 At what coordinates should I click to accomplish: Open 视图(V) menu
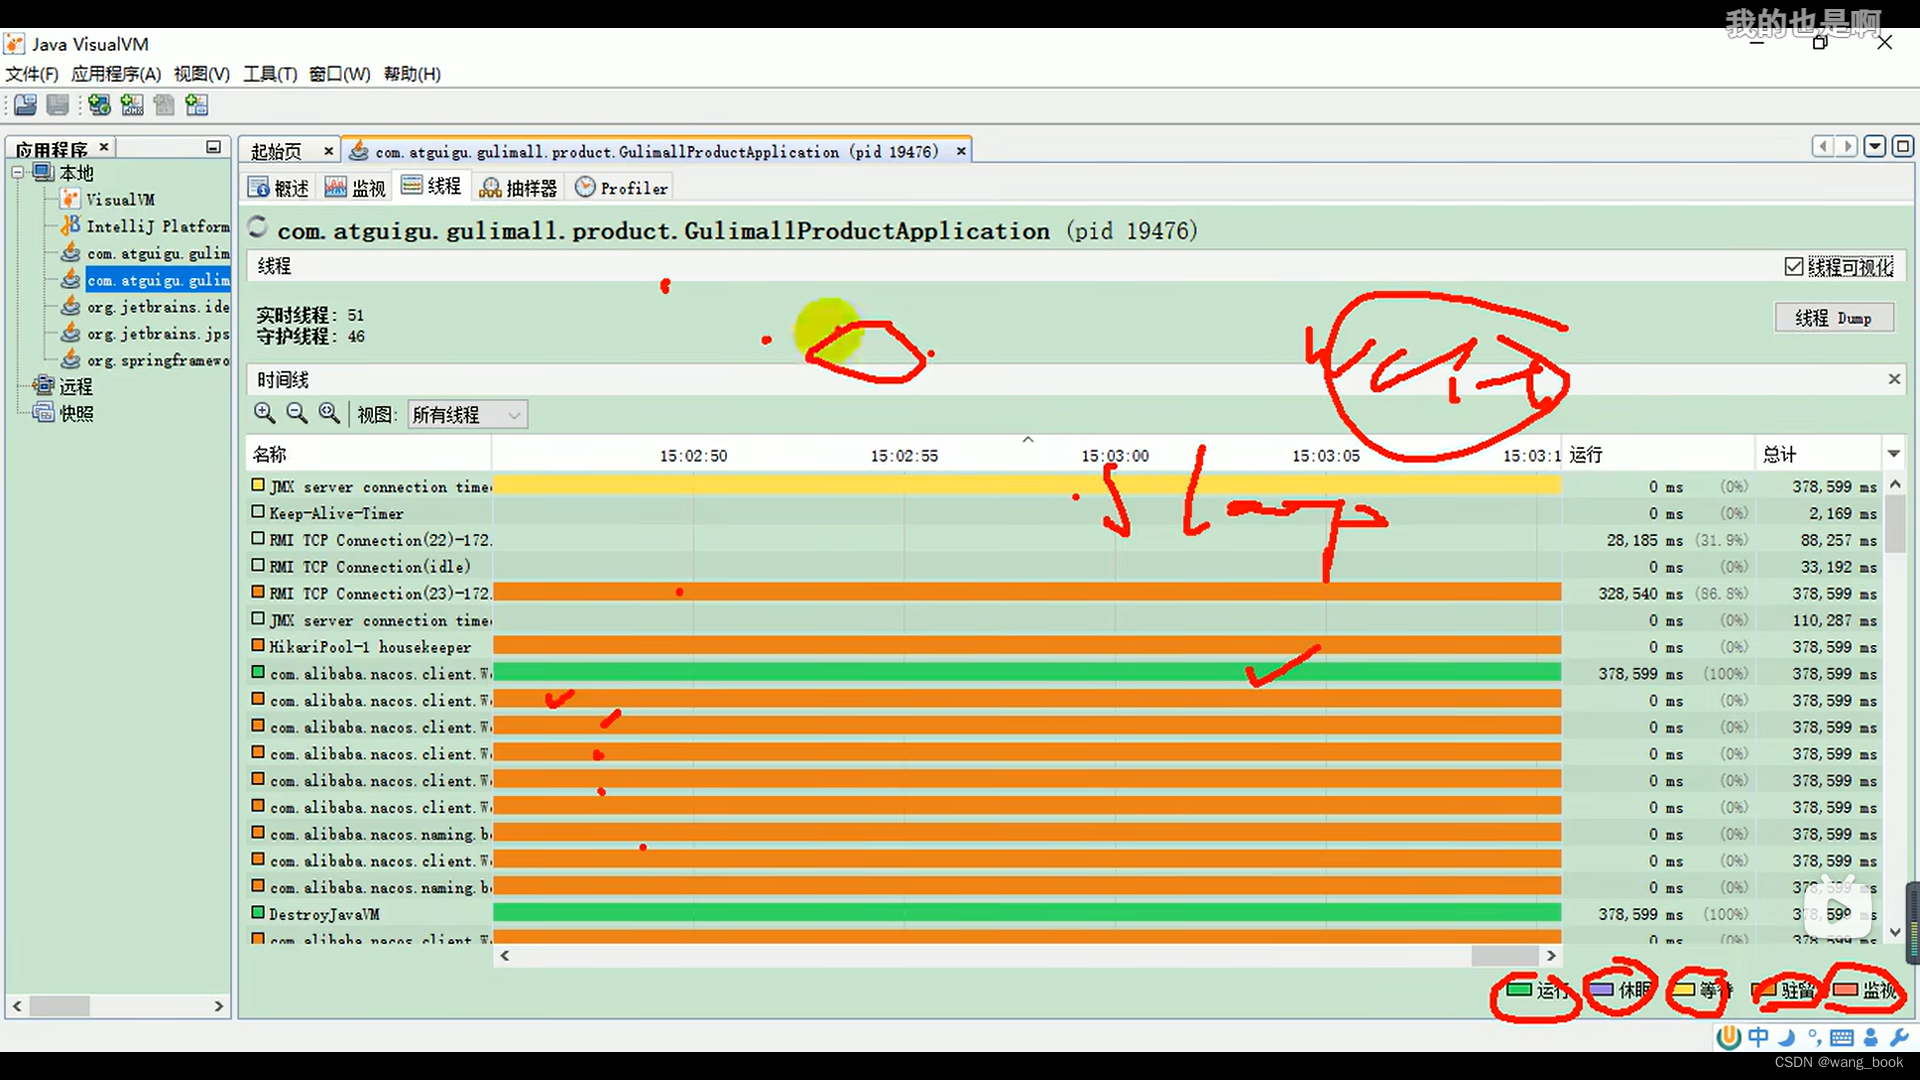[x=202, y=74]
